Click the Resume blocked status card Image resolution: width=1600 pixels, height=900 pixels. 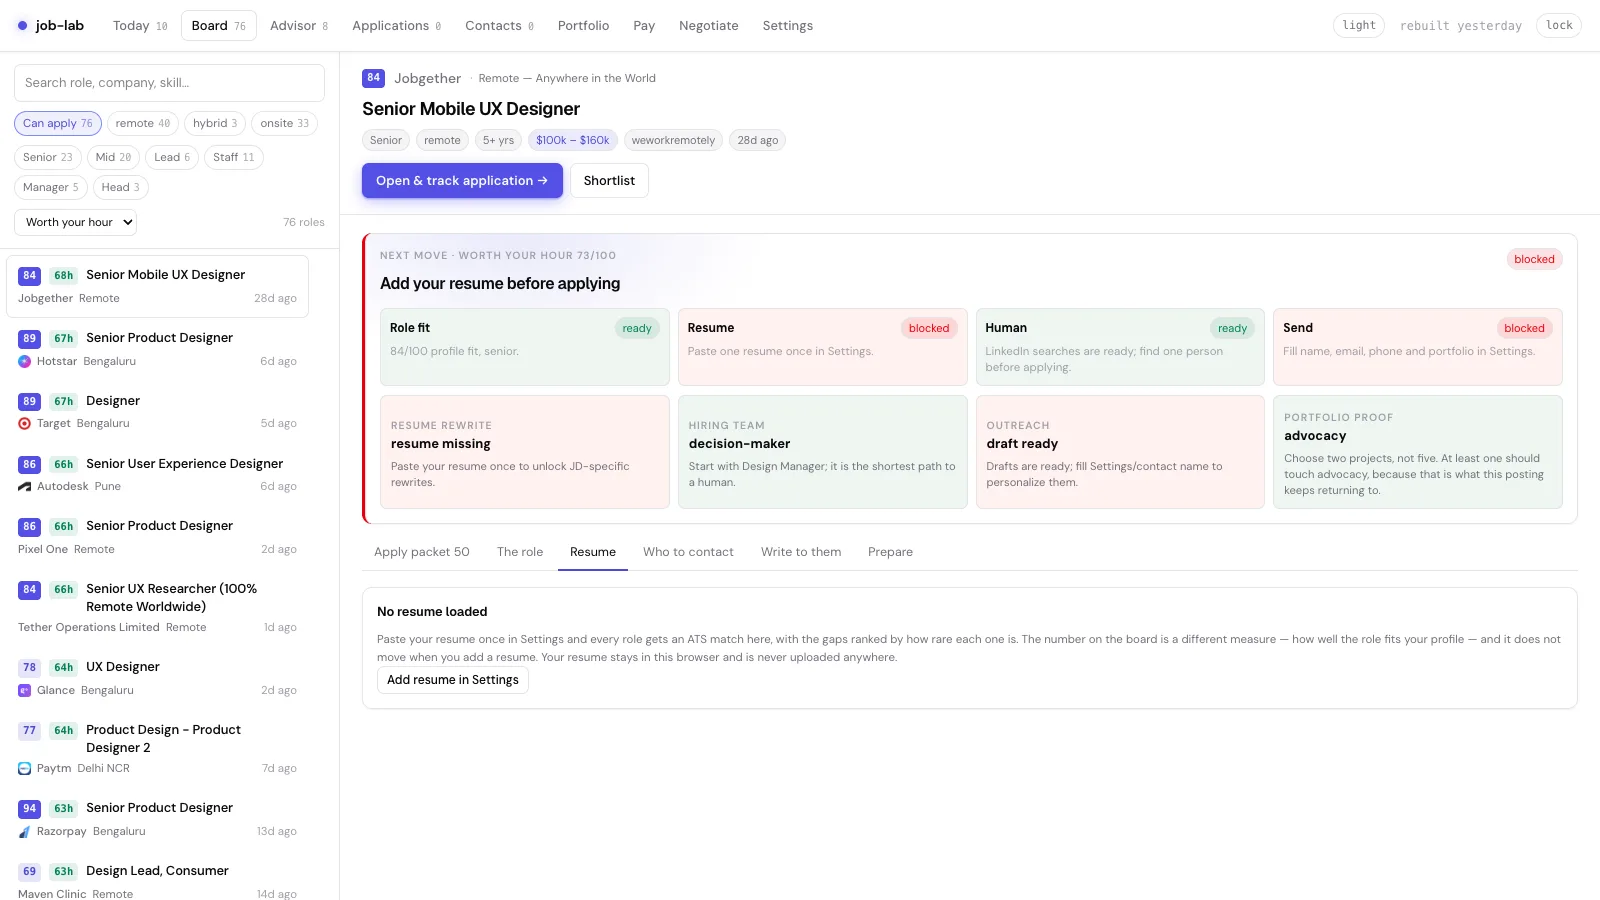click(x=822, y=347)
